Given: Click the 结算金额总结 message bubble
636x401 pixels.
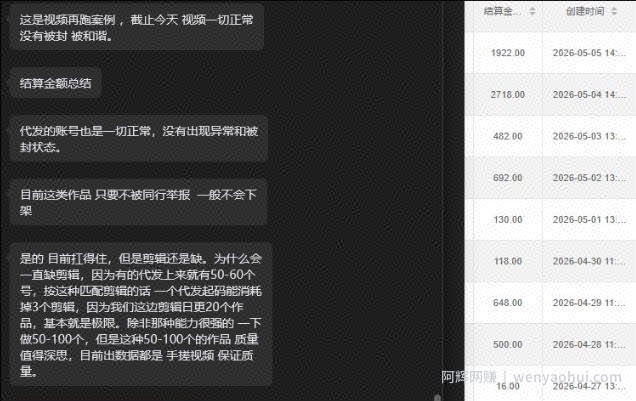Looking at the screenshot, I should pos(56,83).
